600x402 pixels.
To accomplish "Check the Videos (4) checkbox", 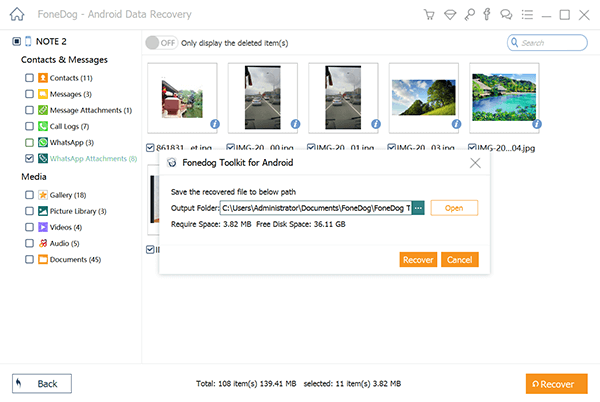I will 29,227.
